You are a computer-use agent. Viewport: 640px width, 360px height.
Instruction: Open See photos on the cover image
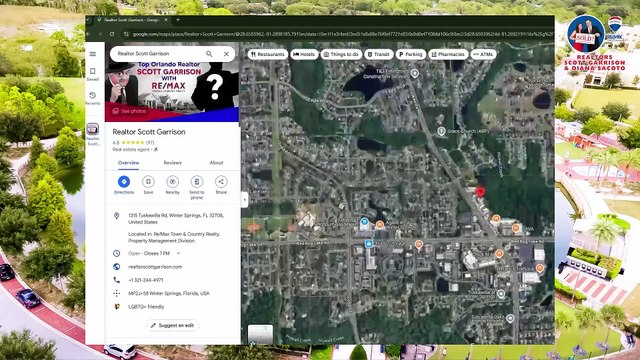[129, 111]
